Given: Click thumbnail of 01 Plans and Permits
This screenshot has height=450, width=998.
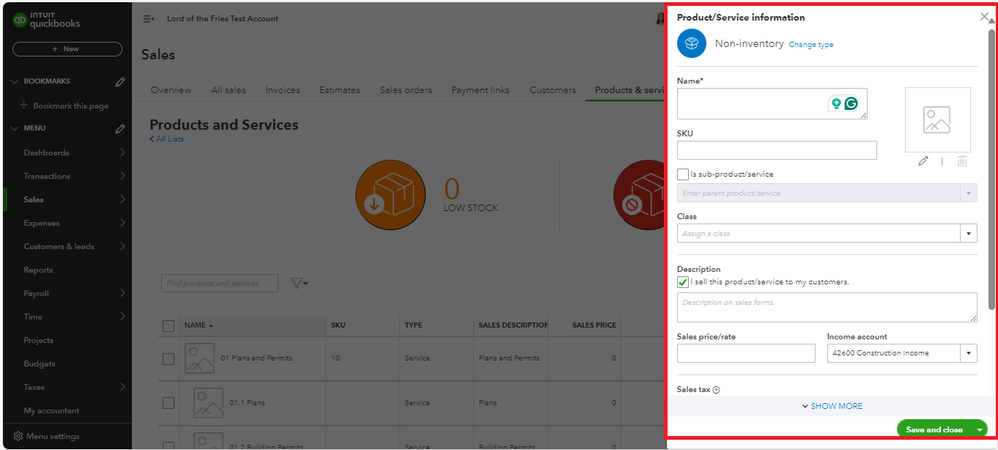Looking at the screenshot, I should pos(199,358).
